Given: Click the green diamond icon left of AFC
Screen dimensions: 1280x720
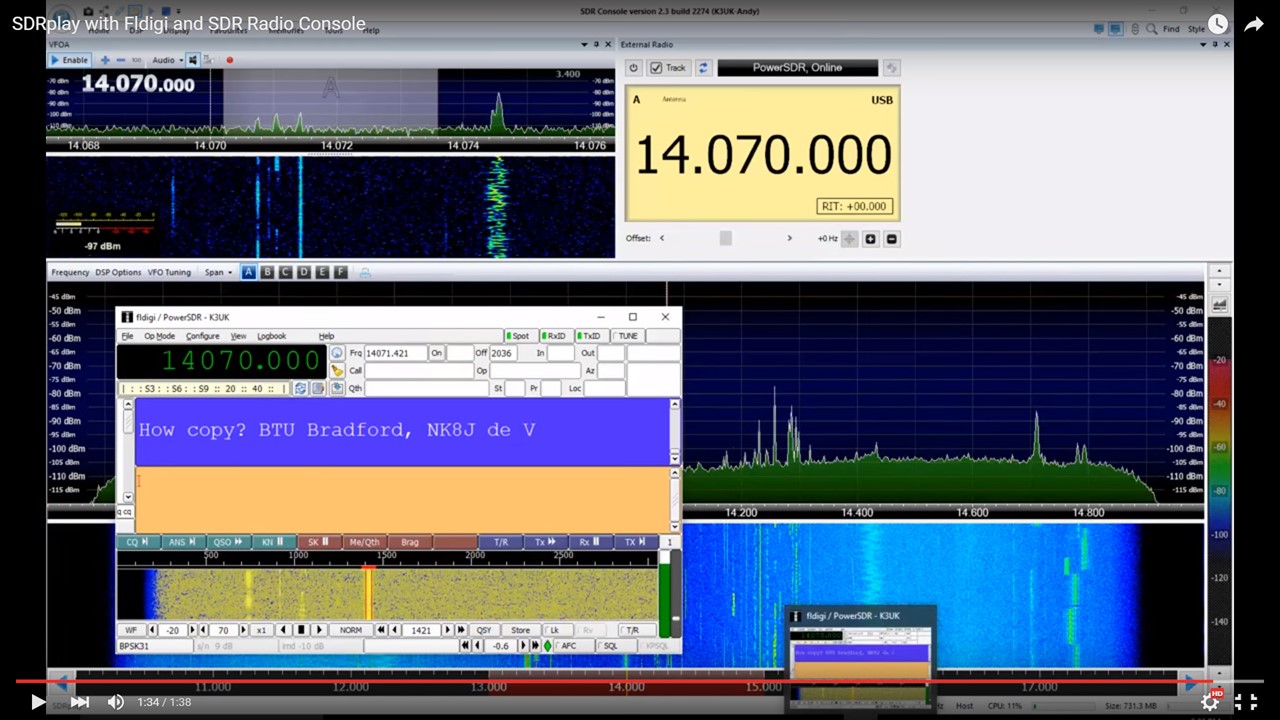Looking at the screenshot, I should [x=547, y=646].
